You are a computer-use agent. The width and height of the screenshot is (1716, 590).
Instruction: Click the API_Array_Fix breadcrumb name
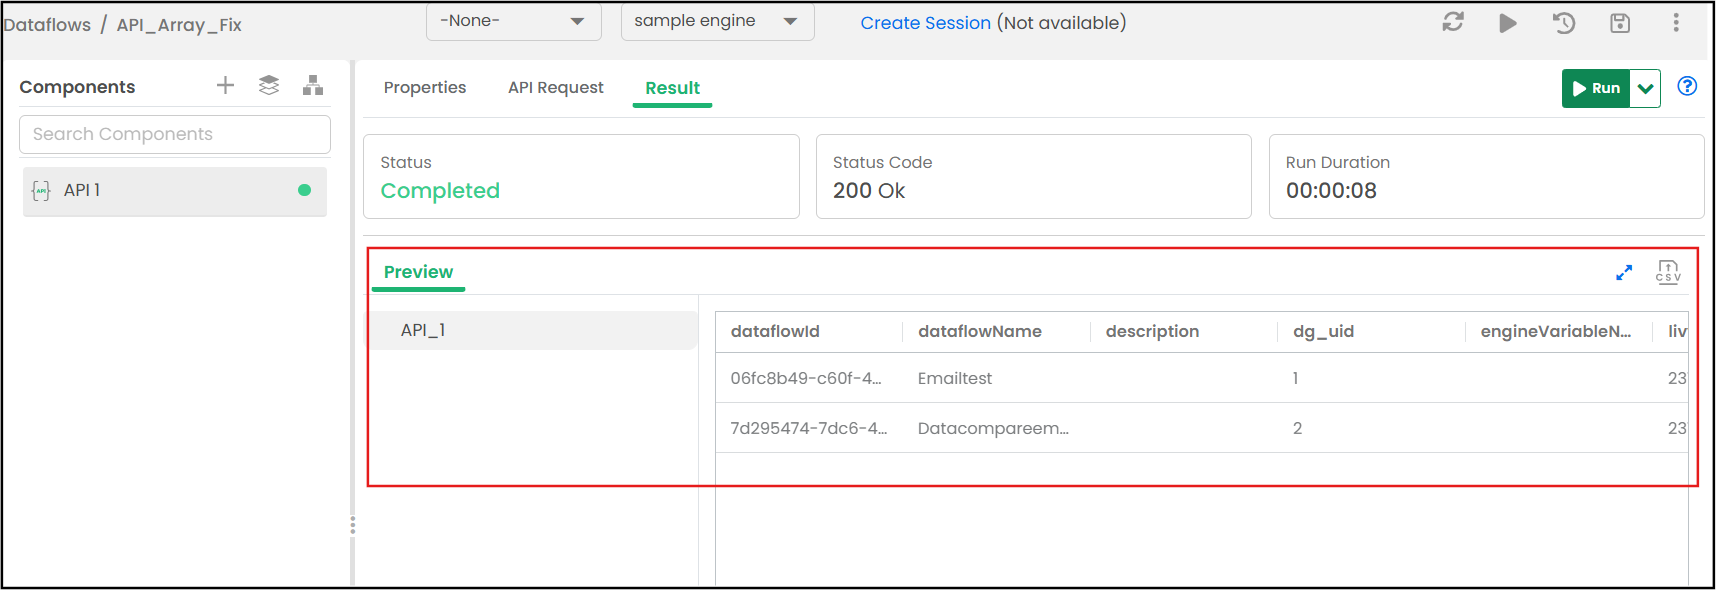(179, 25)
